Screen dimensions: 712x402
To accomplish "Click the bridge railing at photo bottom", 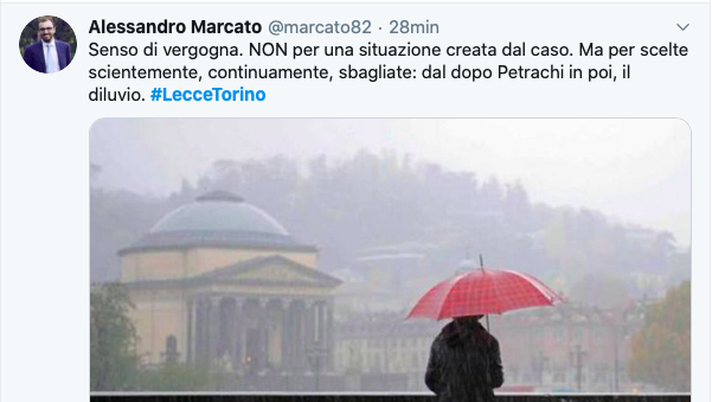I will click(391, 397).
